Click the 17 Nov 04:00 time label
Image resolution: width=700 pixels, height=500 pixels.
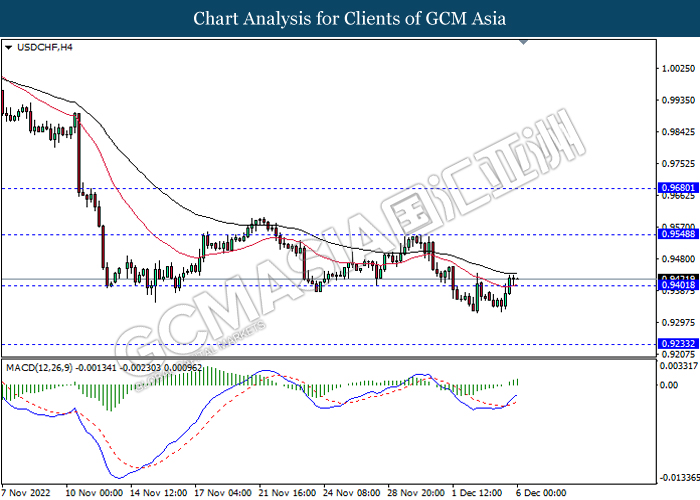[223, 493]
